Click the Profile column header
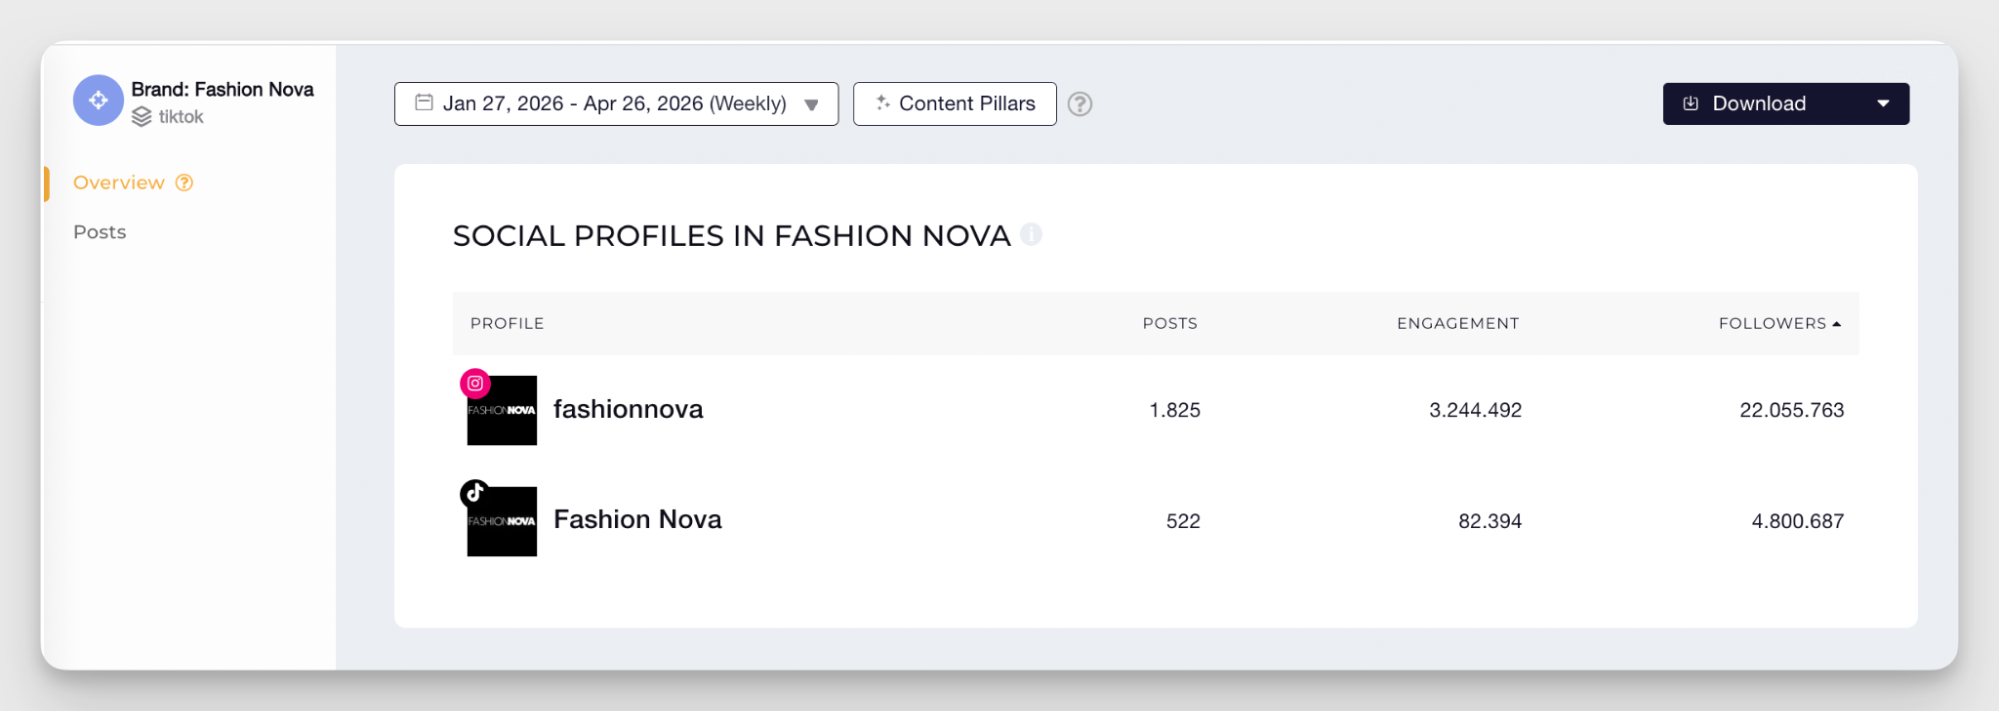This screenshot has height=711, width=1999. pyautogui.click(x=507, y=324)
